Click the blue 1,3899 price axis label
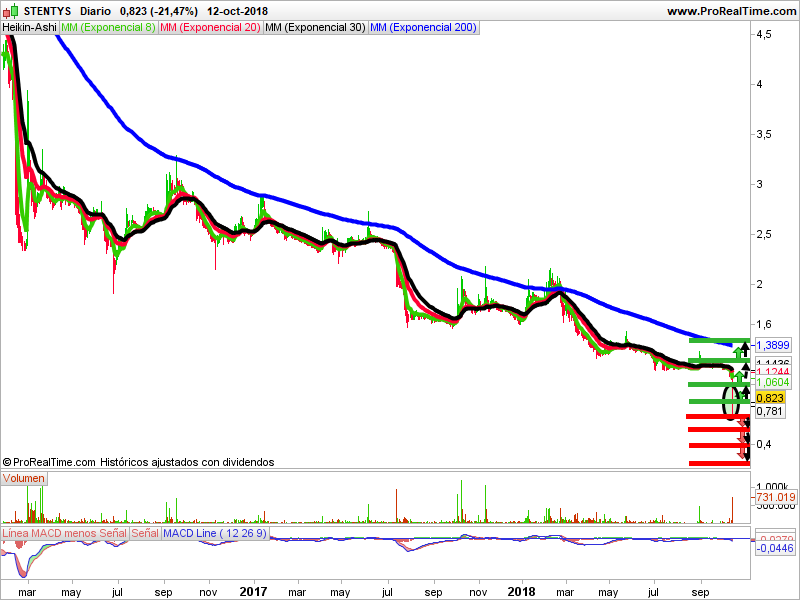 click(x=772, y=345)
